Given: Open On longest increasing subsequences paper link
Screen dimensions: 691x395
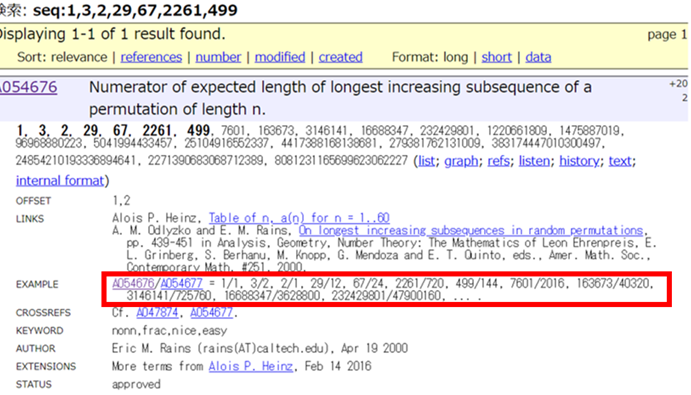Looking at the screenshot, I should (471, 231).
